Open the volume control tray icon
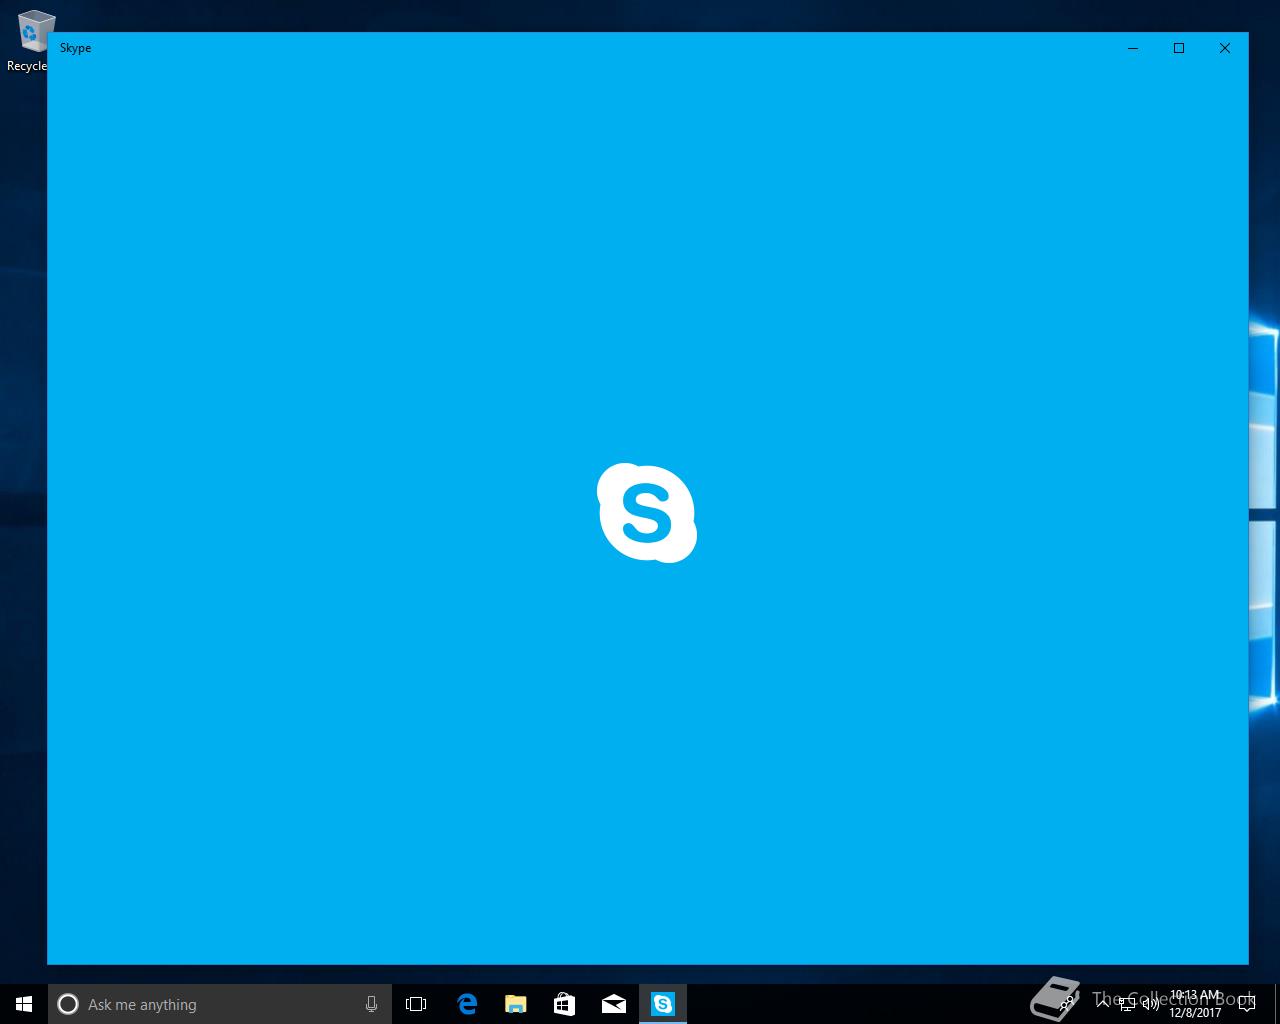The image size is (1280, 1024). 1151,1004
